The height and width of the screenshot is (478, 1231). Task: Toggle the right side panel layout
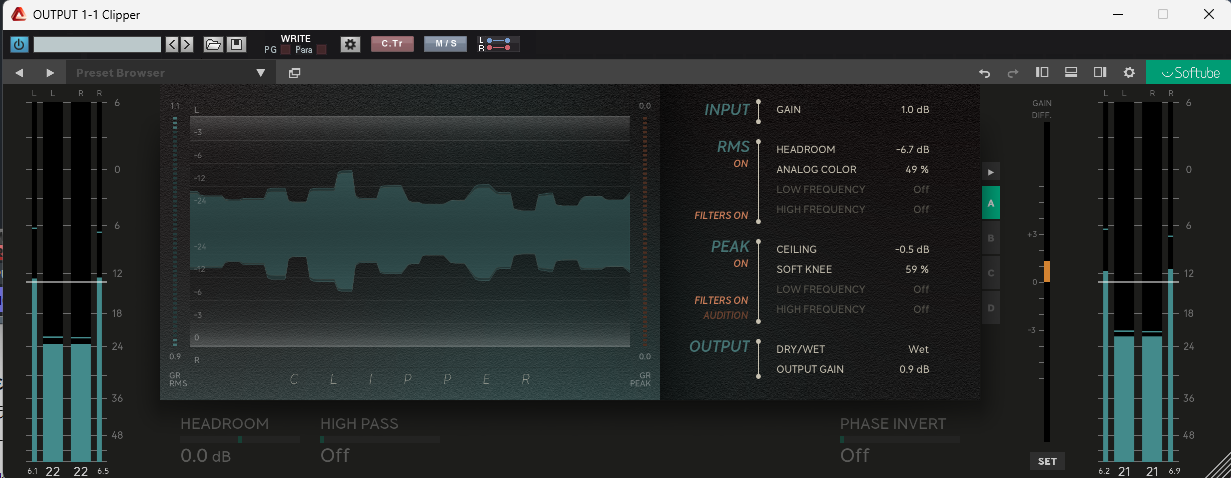pyautogui.click(x=1099, y=72)
